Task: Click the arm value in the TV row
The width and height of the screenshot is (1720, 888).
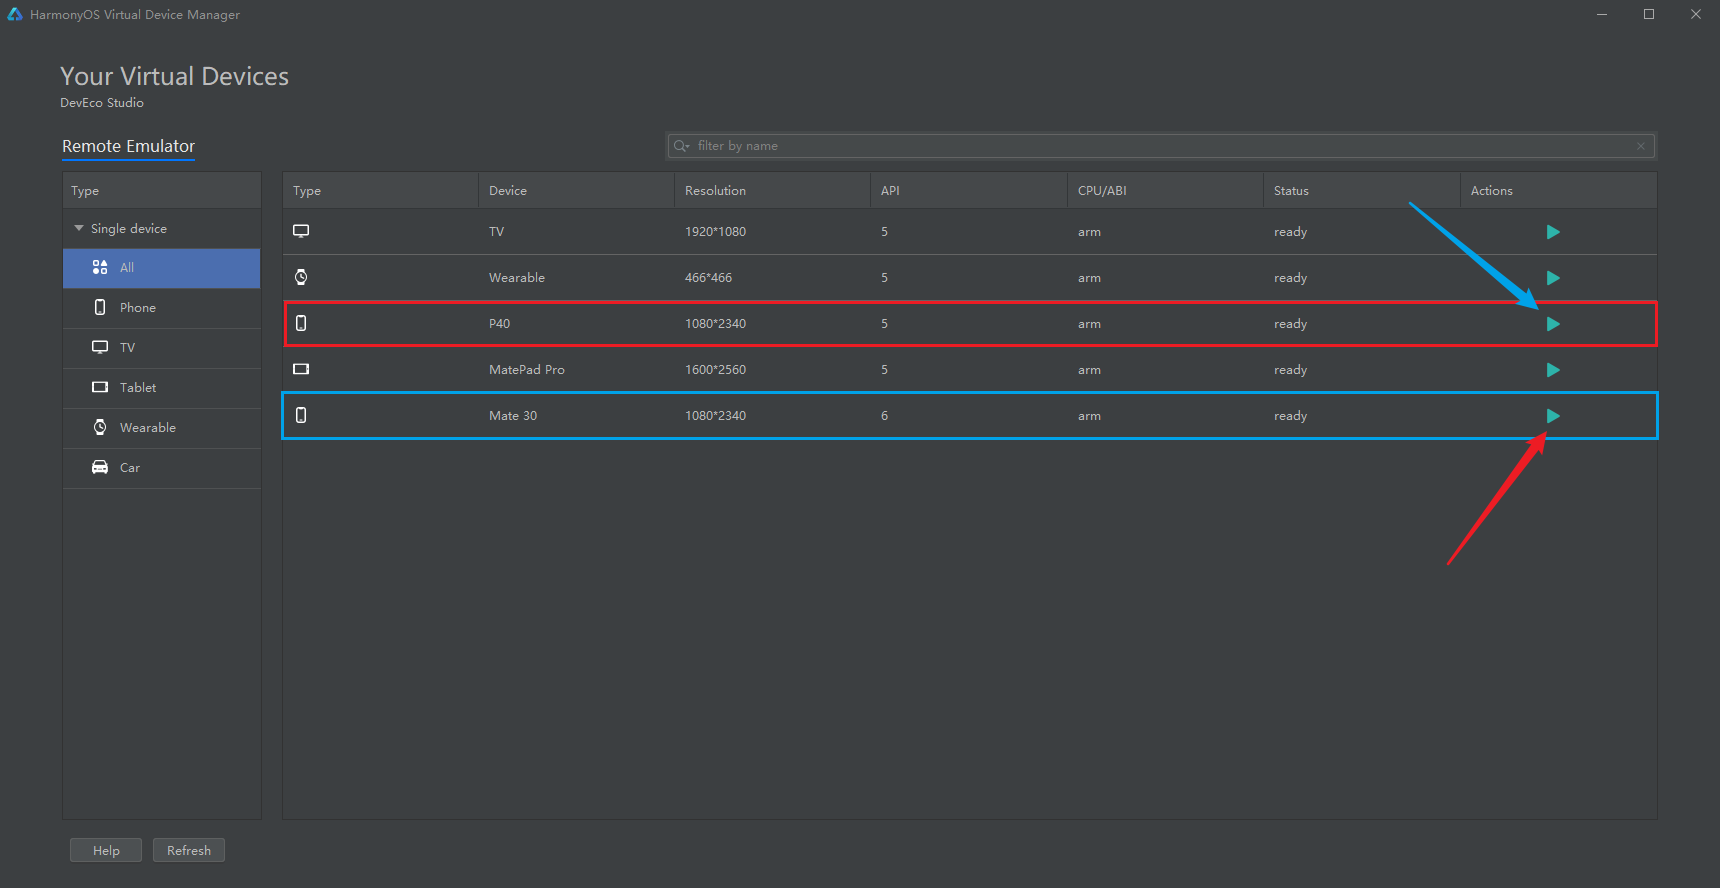Action: click(x=1089, y=232)
